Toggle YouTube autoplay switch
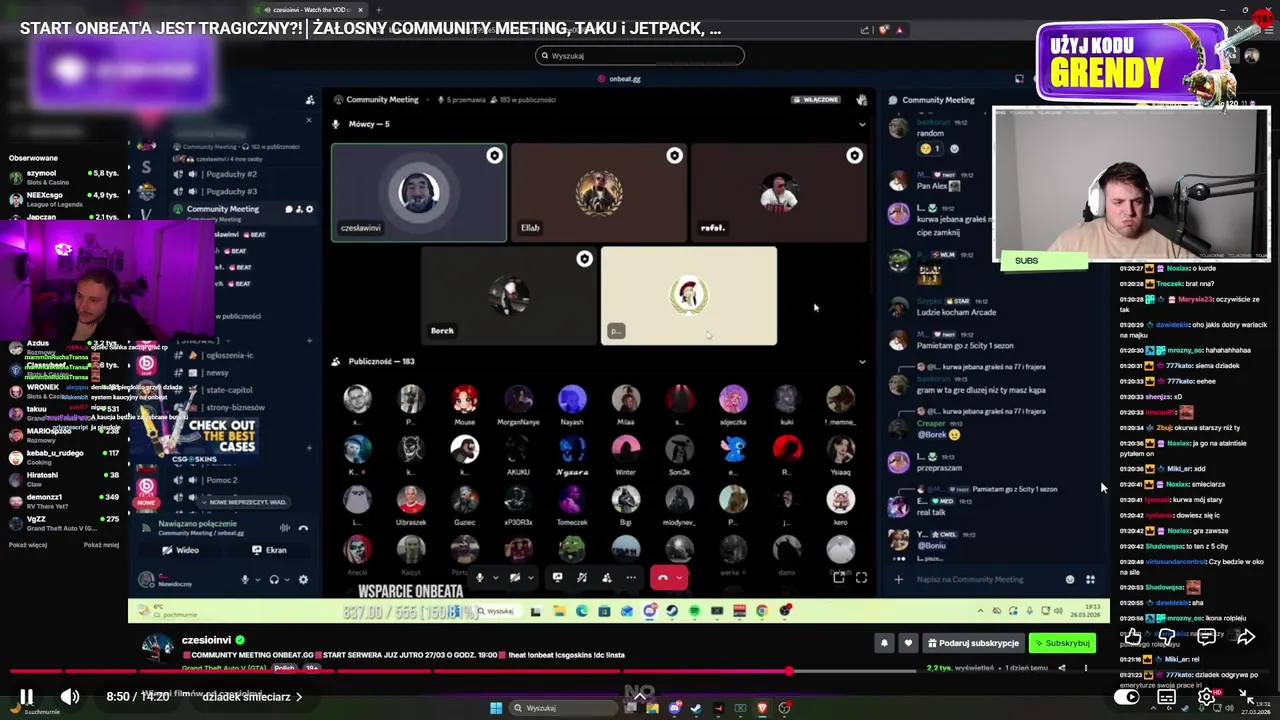Viewport: 1280px width, 720px height. (x=1127, y=697)
